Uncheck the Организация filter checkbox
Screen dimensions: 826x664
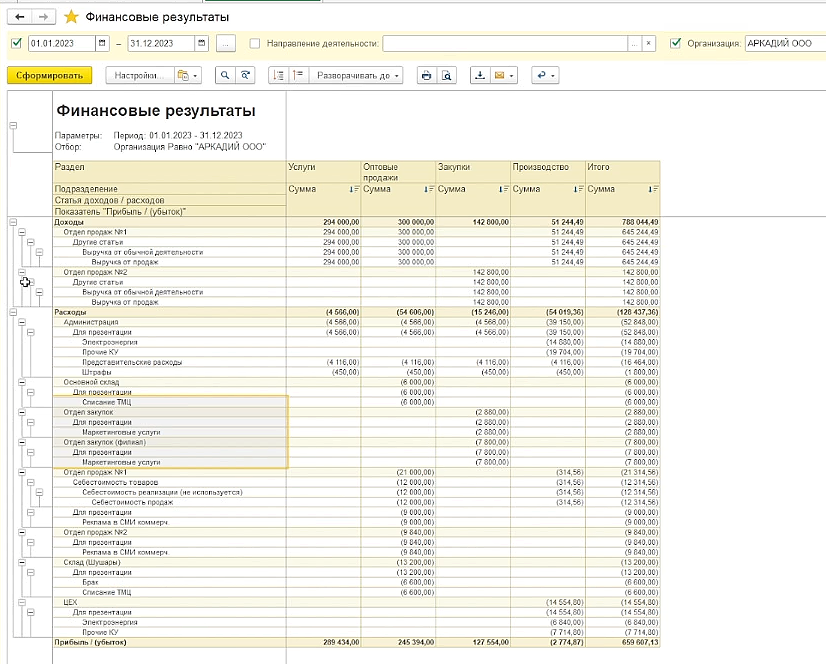675,43
